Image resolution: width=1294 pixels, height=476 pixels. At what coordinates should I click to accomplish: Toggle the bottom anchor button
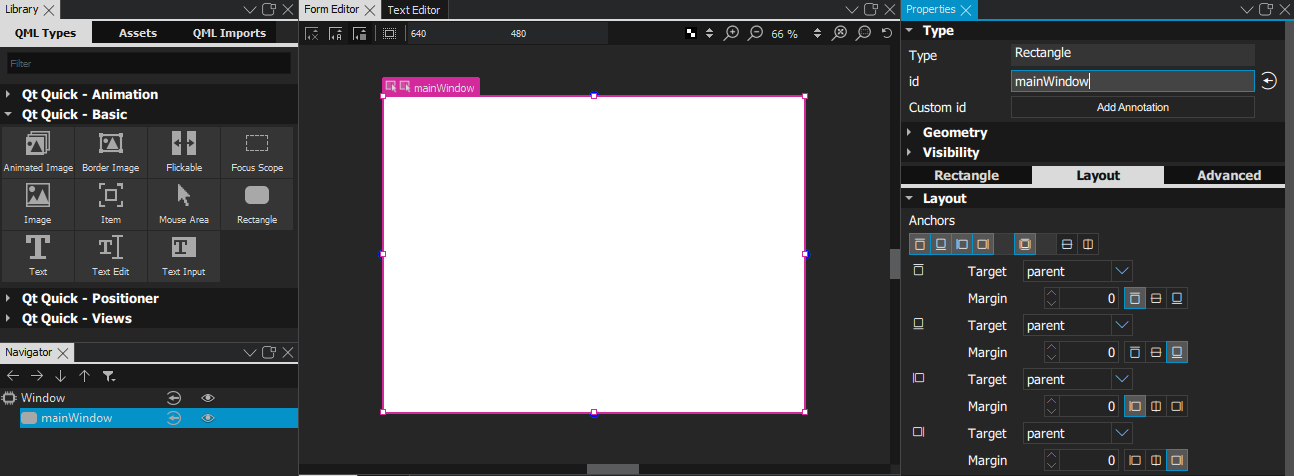tap(941, 244)
